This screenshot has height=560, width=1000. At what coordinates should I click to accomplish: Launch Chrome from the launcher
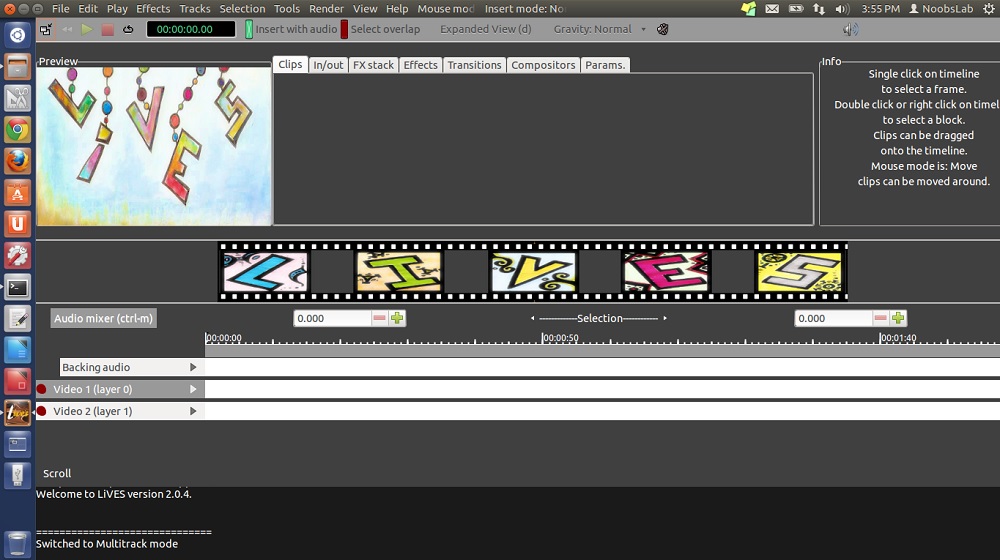point(17,129)
